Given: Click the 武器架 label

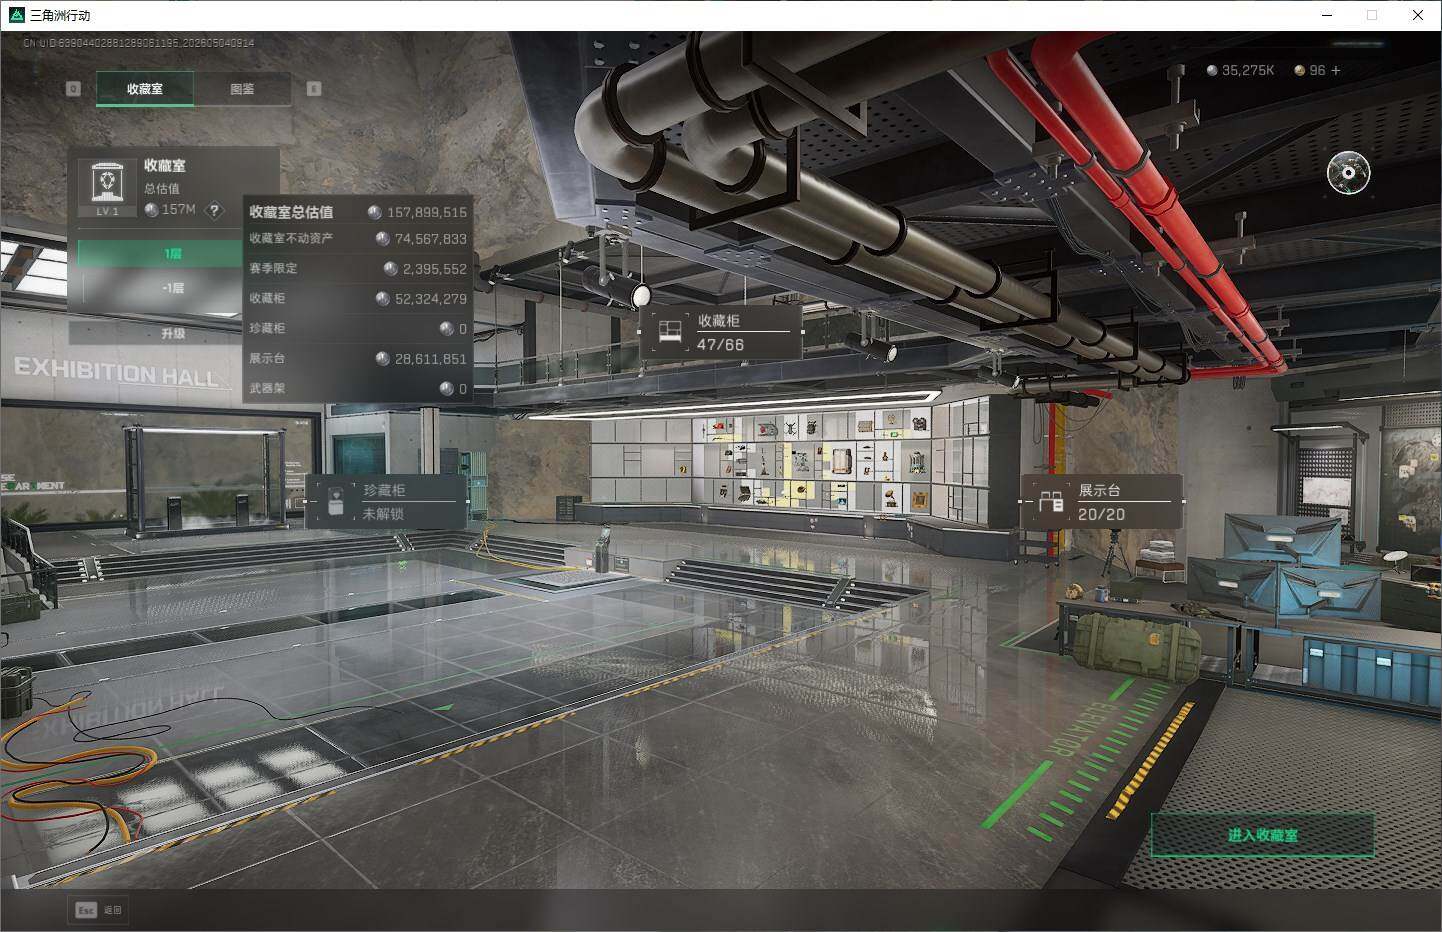Looking at the screenshot, I should pyautogui.click(x=267, y=389).
